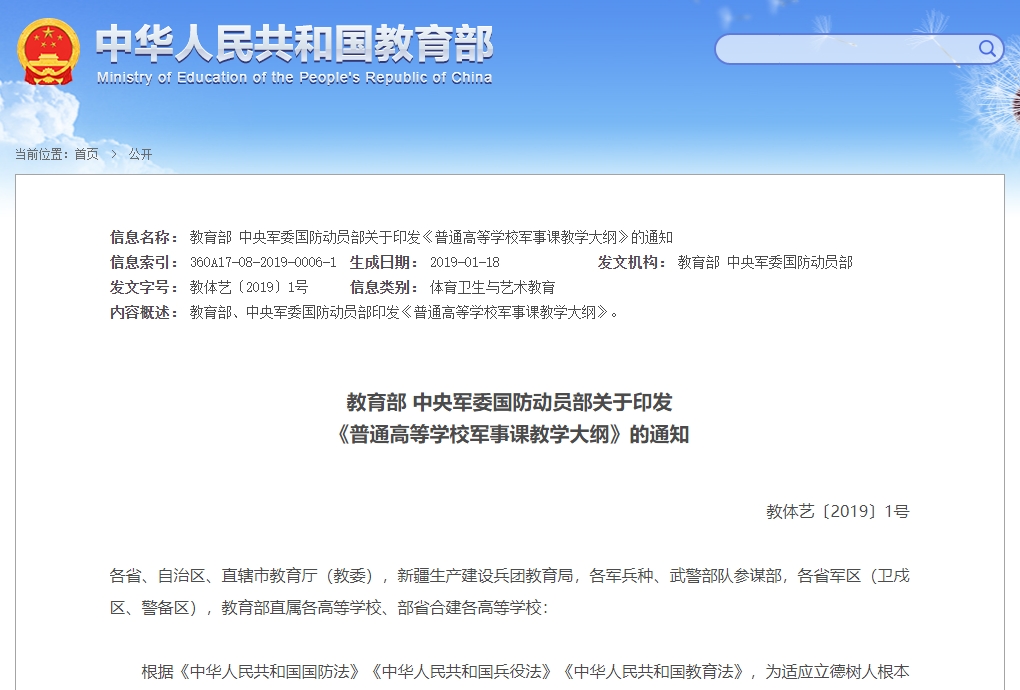Click the right-aligned 教体艺〔2019〕1号 text

[x=837, y=512]
